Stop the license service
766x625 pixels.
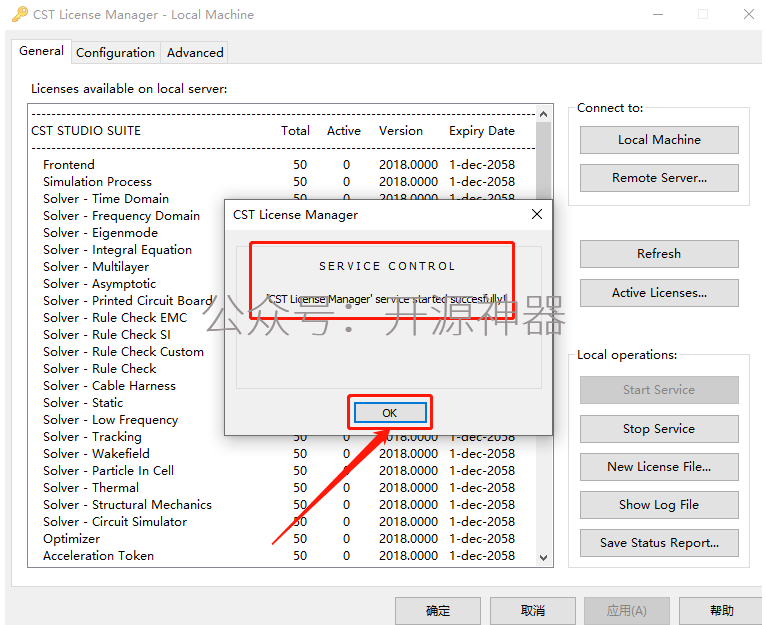coord(659,429)
